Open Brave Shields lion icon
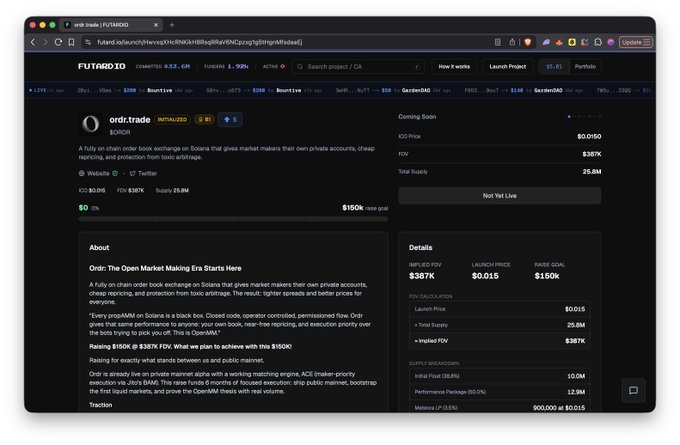This screenshot has height=445, width=680. (x=528, y=42)
